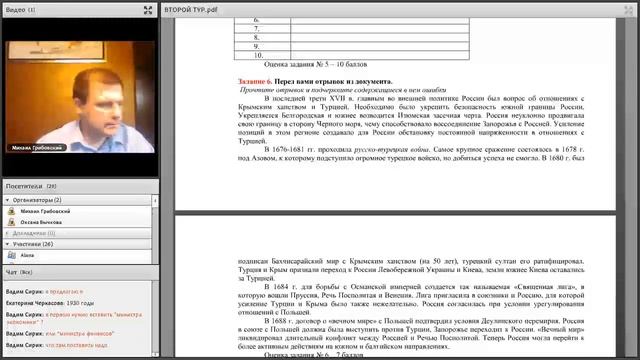Click the Чат (Все) panel header

click(x=80, y=272)
